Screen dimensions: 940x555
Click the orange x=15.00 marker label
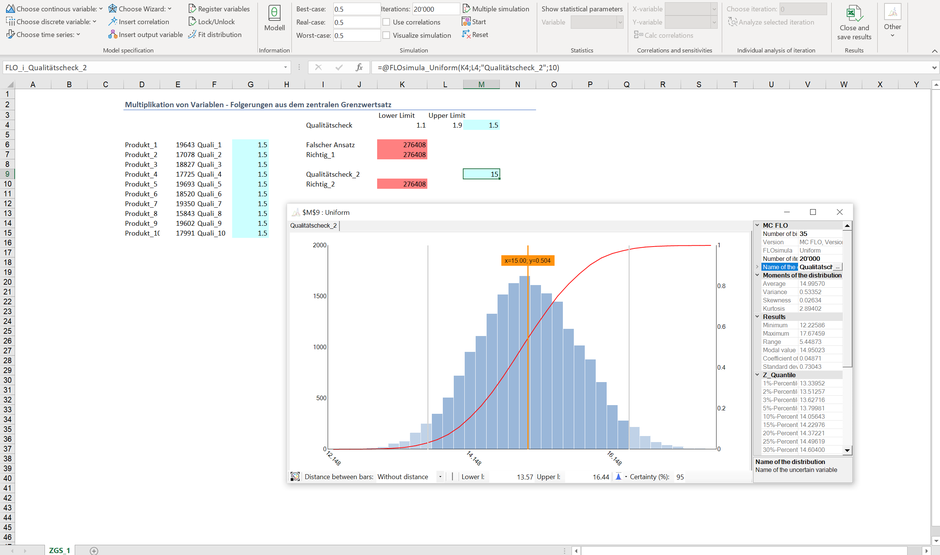pyautogui.click(x=528, y=261)
